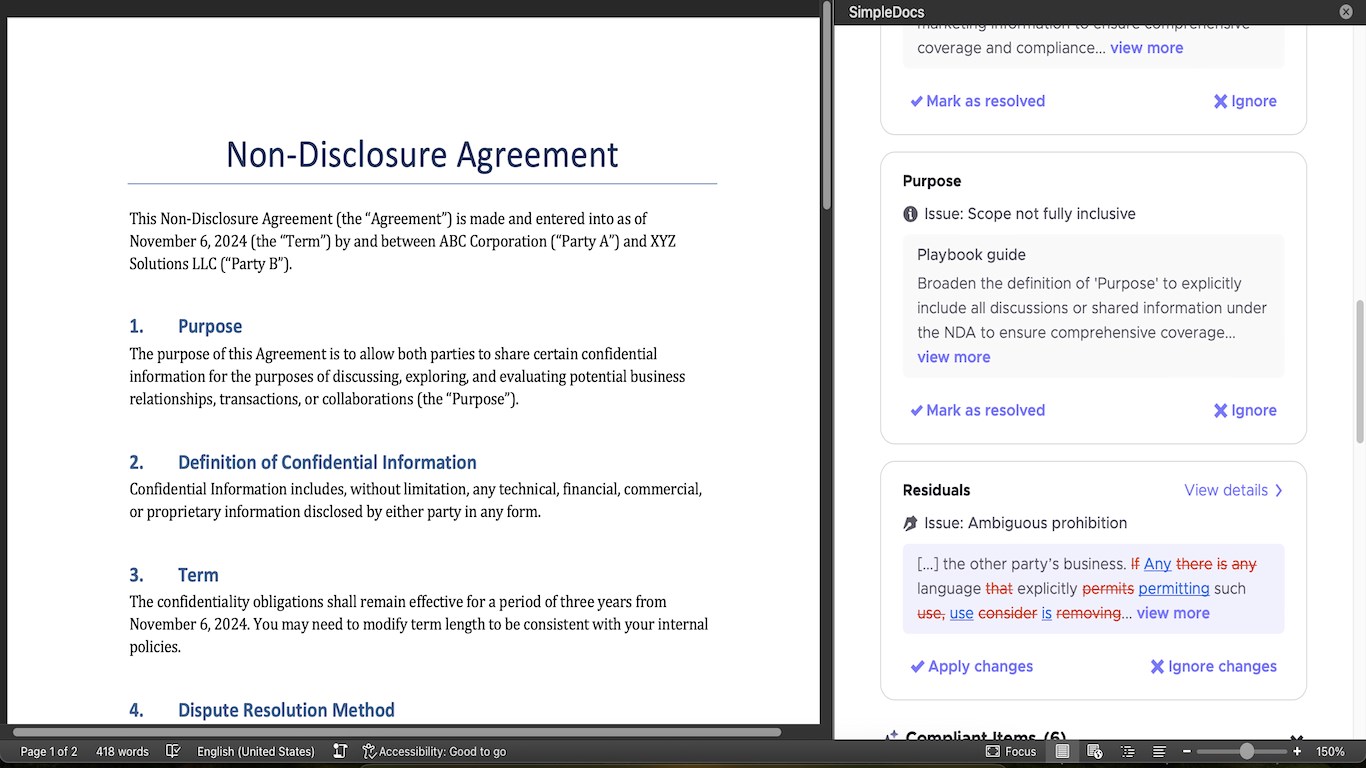Open the 150% zoom level dialog
The image size is (1366, 768).
[x=1330, y=751]
